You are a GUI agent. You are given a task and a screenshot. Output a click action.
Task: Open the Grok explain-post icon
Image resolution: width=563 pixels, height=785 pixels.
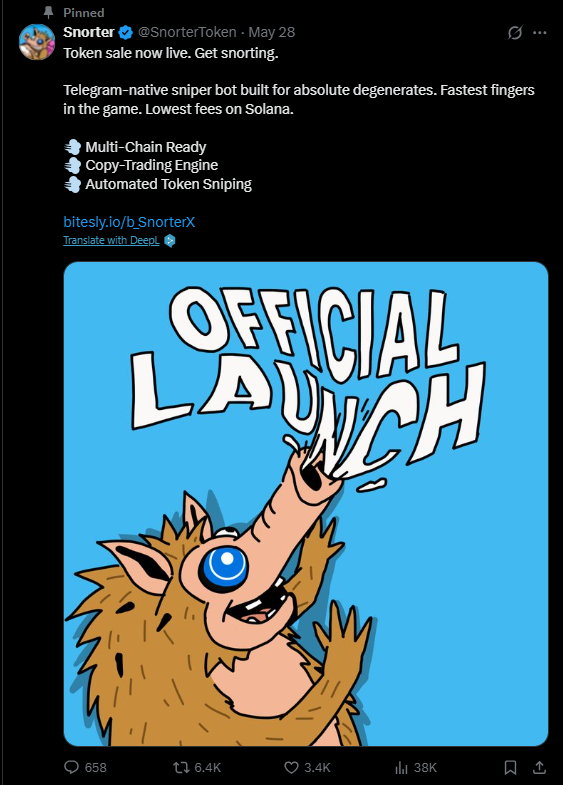(x=515, y=33)
